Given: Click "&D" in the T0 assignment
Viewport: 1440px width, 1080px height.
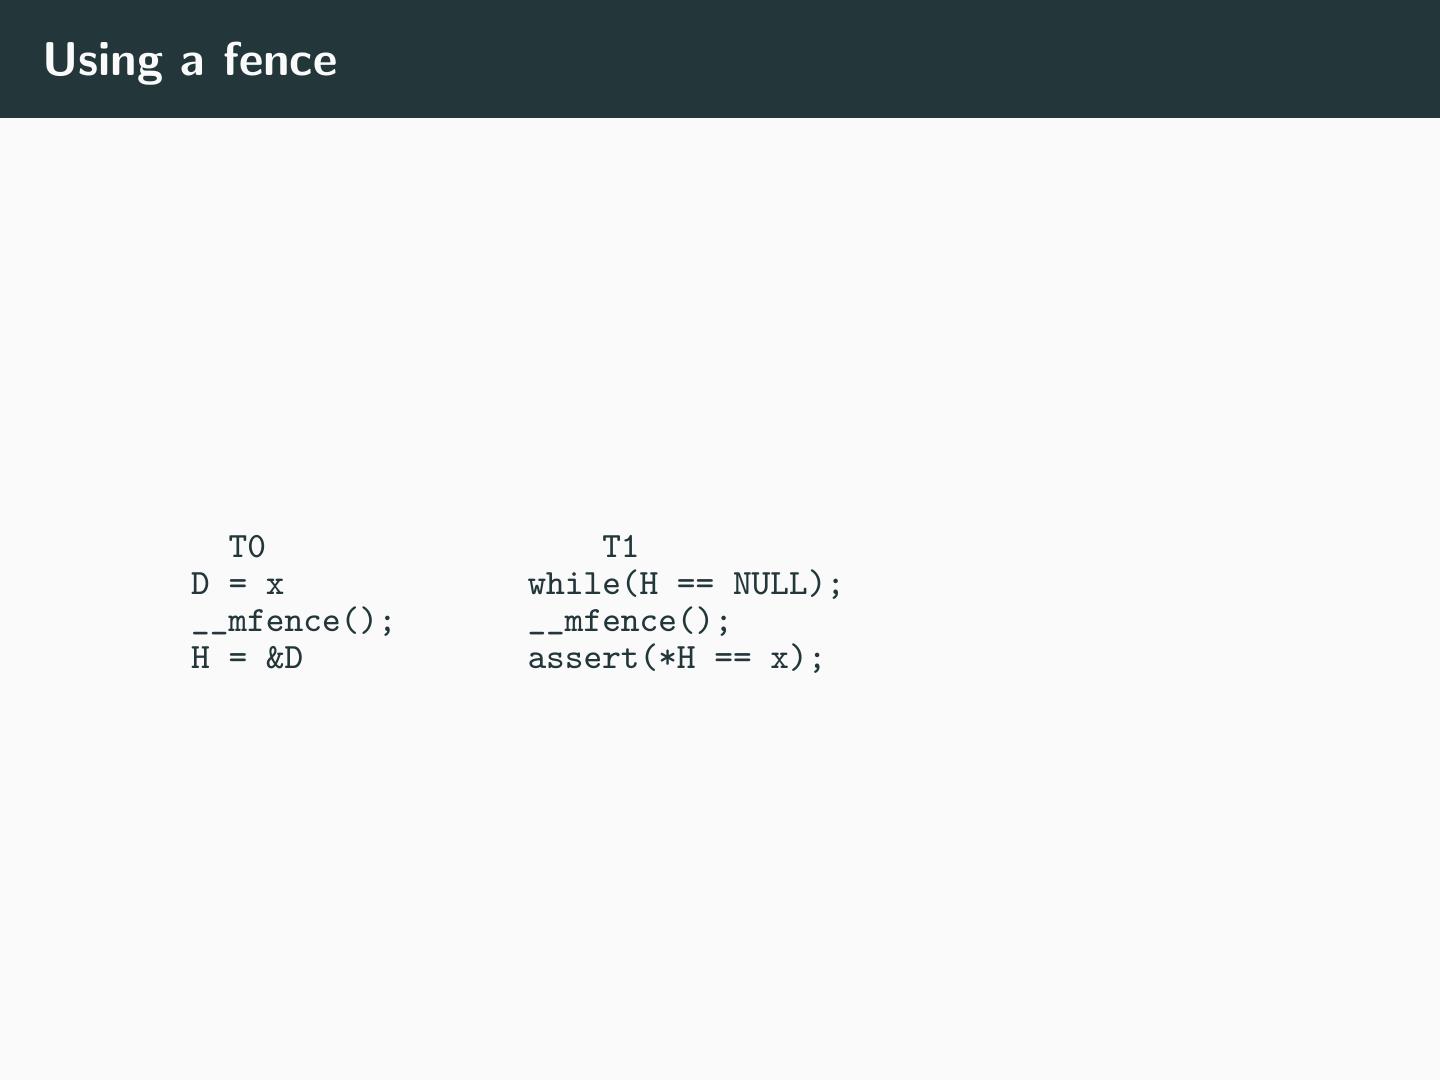Looking at the screenshot, I should [284, 659].
